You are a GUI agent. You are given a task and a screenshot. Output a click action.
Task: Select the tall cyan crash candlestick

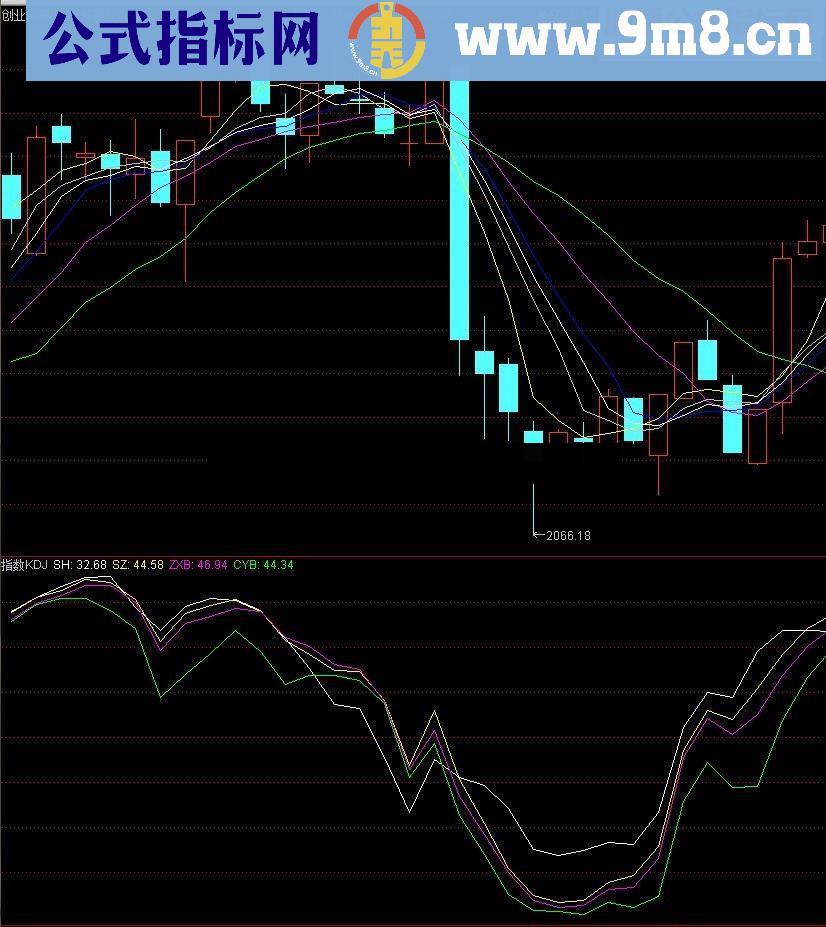tap(459, 210)
